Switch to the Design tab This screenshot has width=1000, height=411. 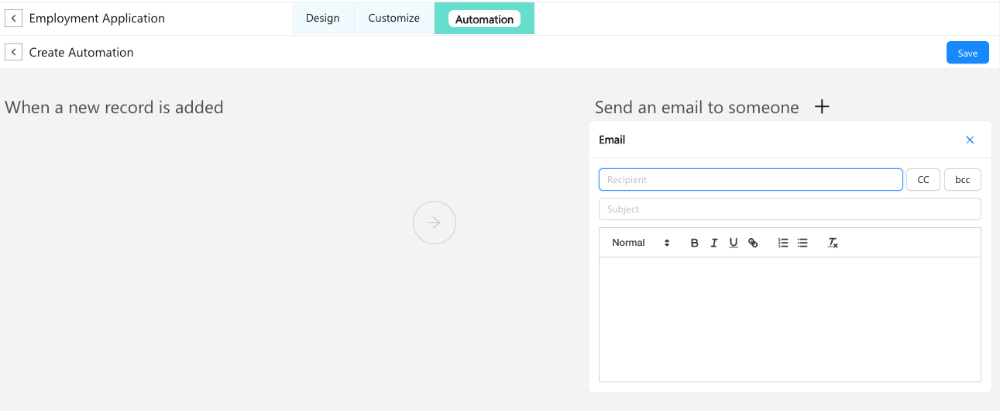tap(322, 18)
